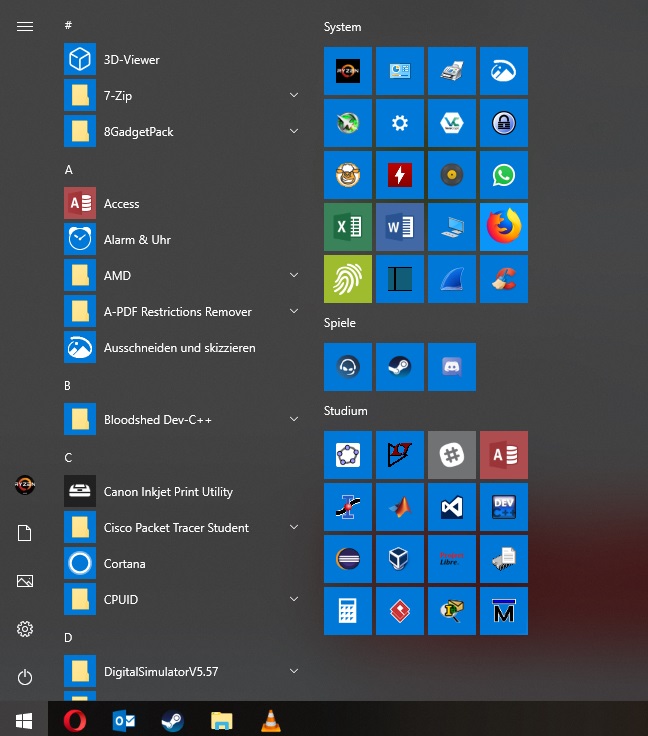
Task: Open File Explorer from the taskbar
Action: [x=221, y=721]
